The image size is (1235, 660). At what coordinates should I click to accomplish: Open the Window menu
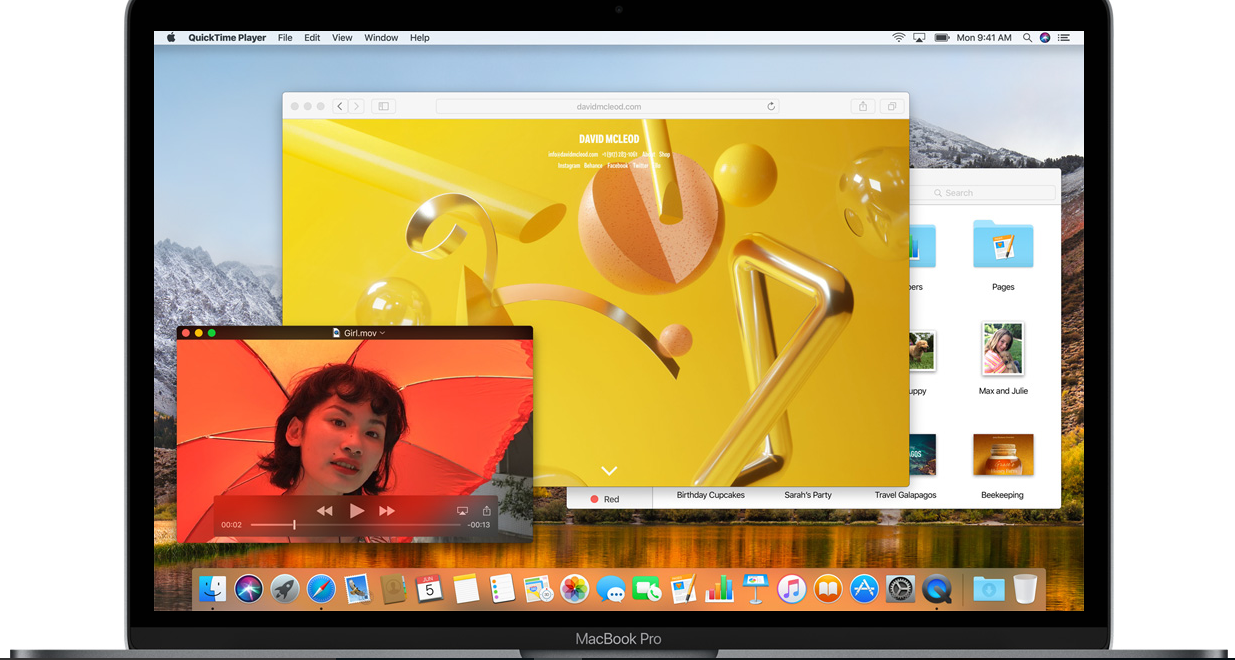(381, 38)
